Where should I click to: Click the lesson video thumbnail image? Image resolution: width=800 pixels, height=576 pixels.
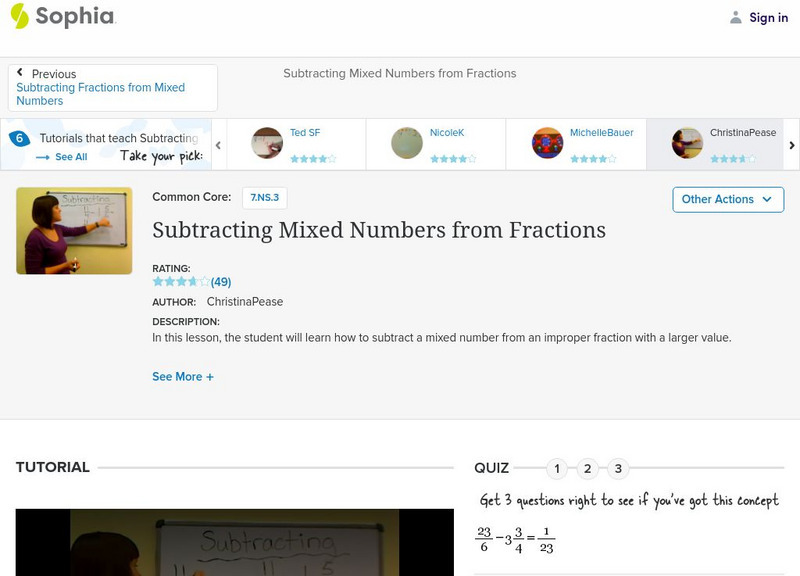tap(74, 230)
